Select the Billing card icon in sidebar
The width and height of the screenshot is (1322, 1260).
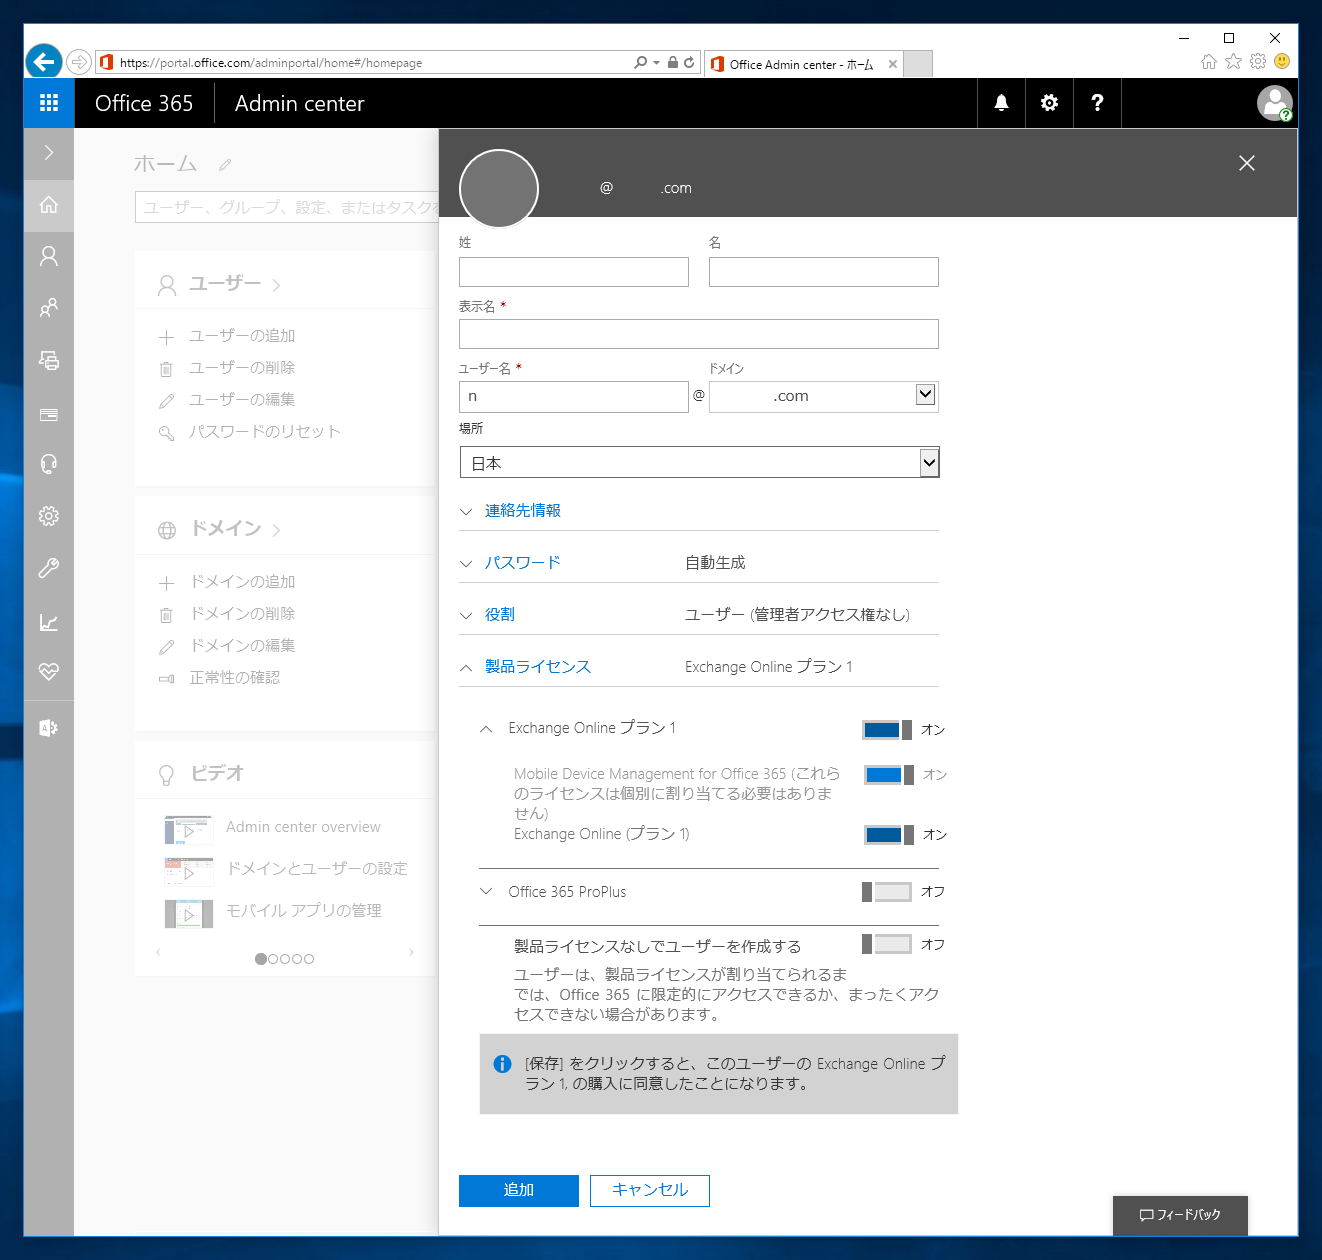pos(48,414)
